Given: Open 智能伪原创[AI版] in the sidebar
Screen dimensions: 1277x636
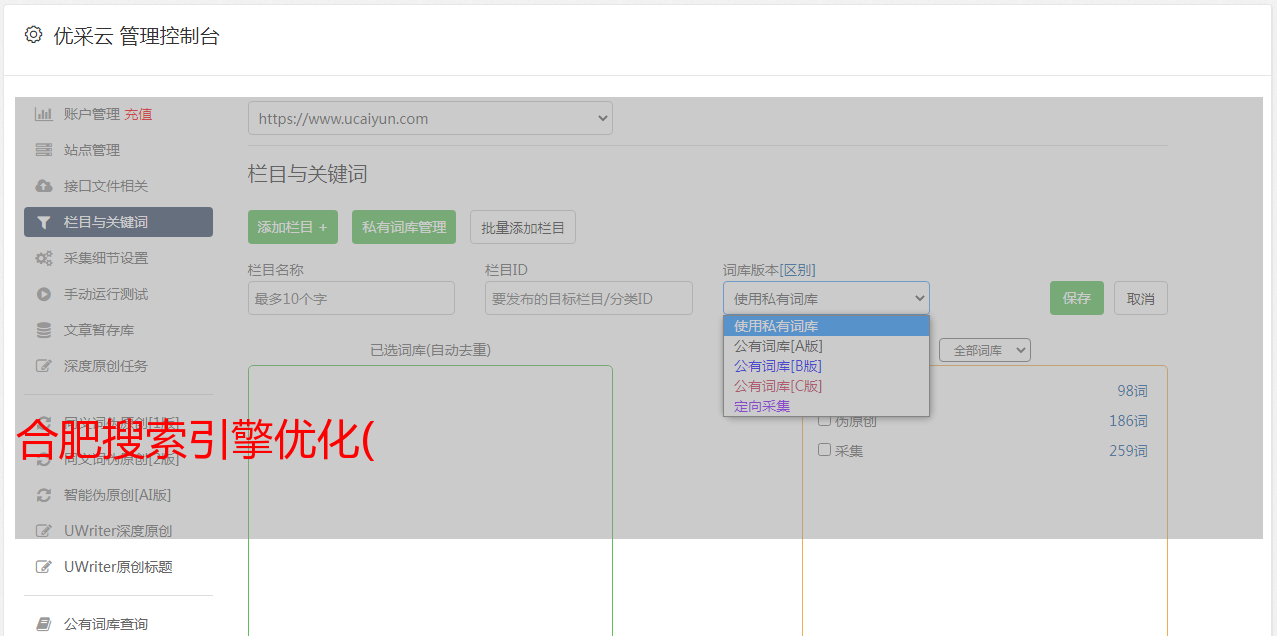Looking at the screenshot, I should 118,495.
